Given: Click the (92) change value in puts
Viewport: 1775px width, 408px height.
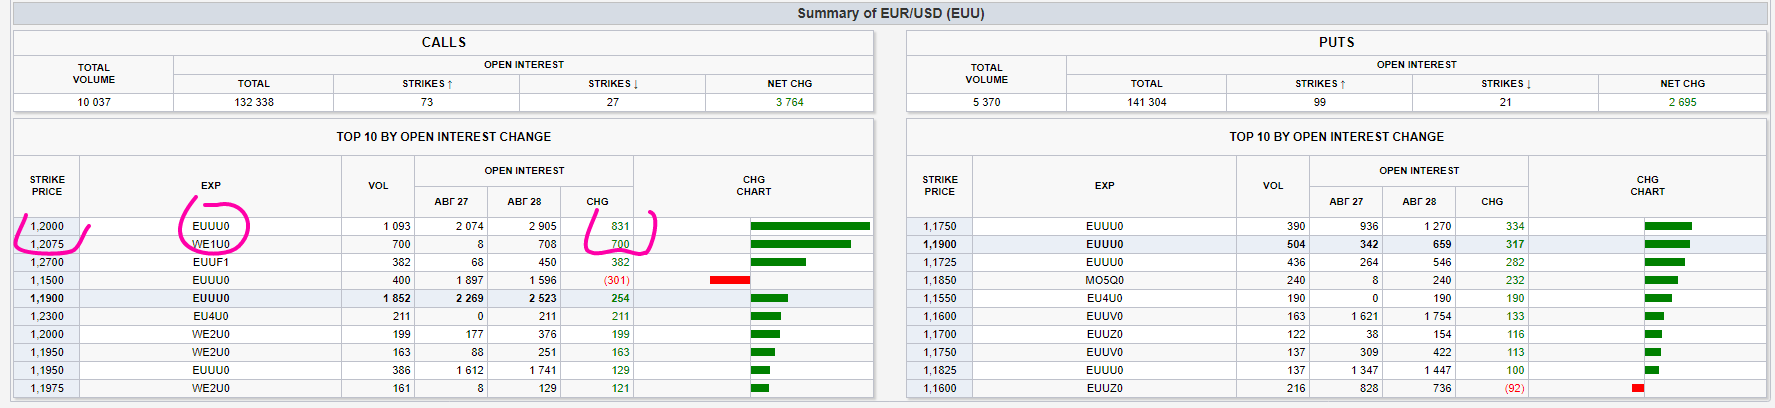Looking at the screenshot, I should point(1514,388).
